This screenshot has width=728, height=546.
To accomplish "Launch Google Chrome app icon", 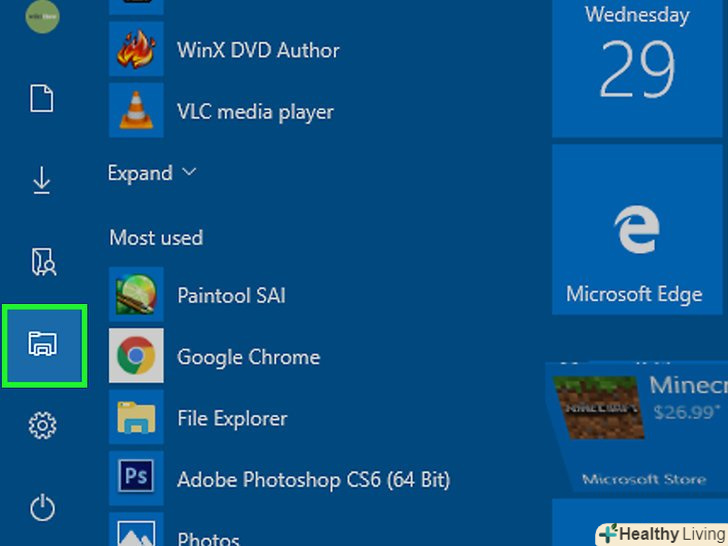I will coord(136,356).
